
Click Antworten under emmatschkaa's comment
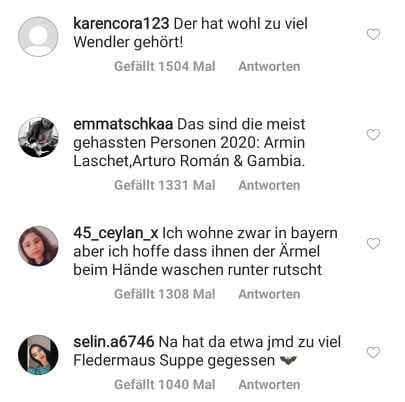tap(269, 185)
